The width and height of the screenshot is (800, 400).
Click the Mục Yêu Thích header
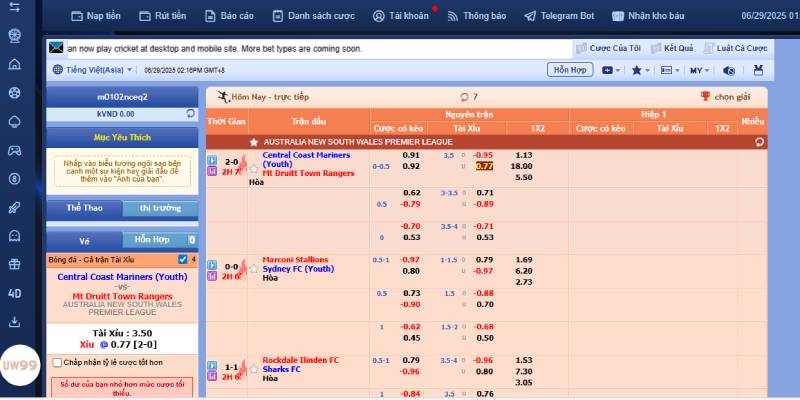[122, 137]
